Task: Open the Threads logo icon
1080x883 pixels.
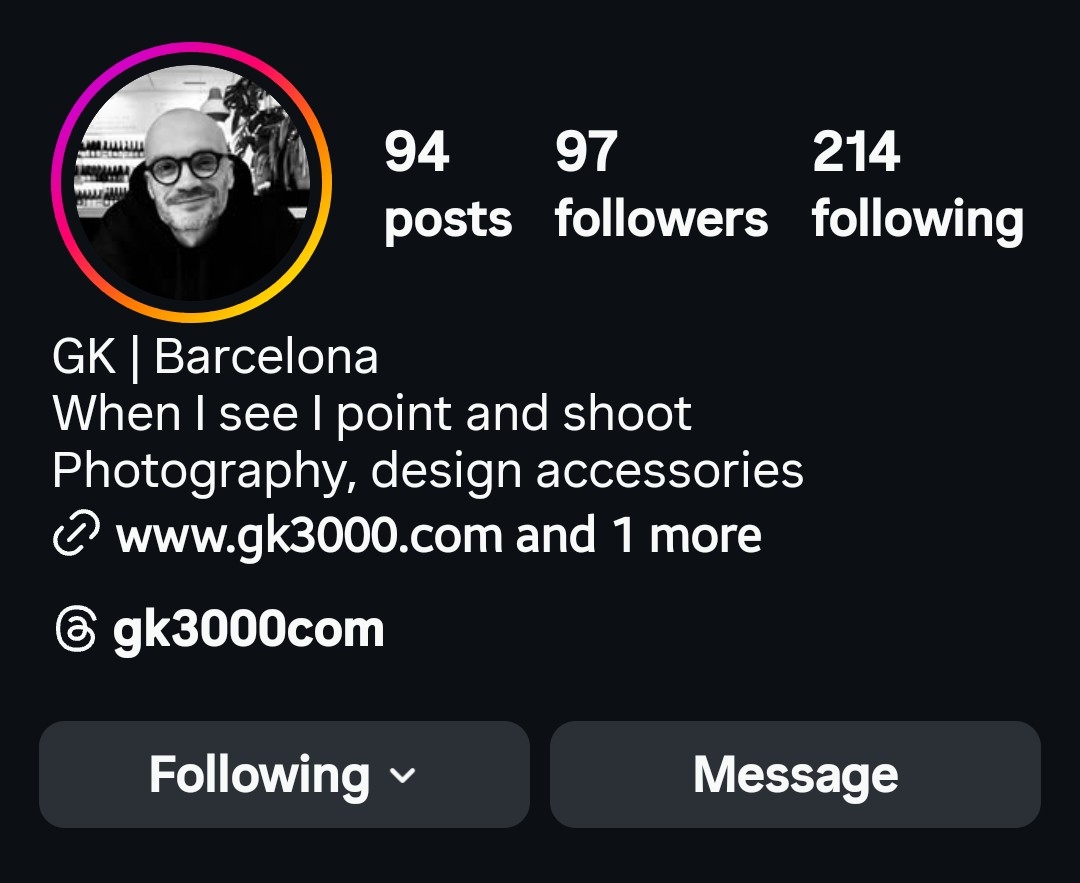Action: pos(75,628)
